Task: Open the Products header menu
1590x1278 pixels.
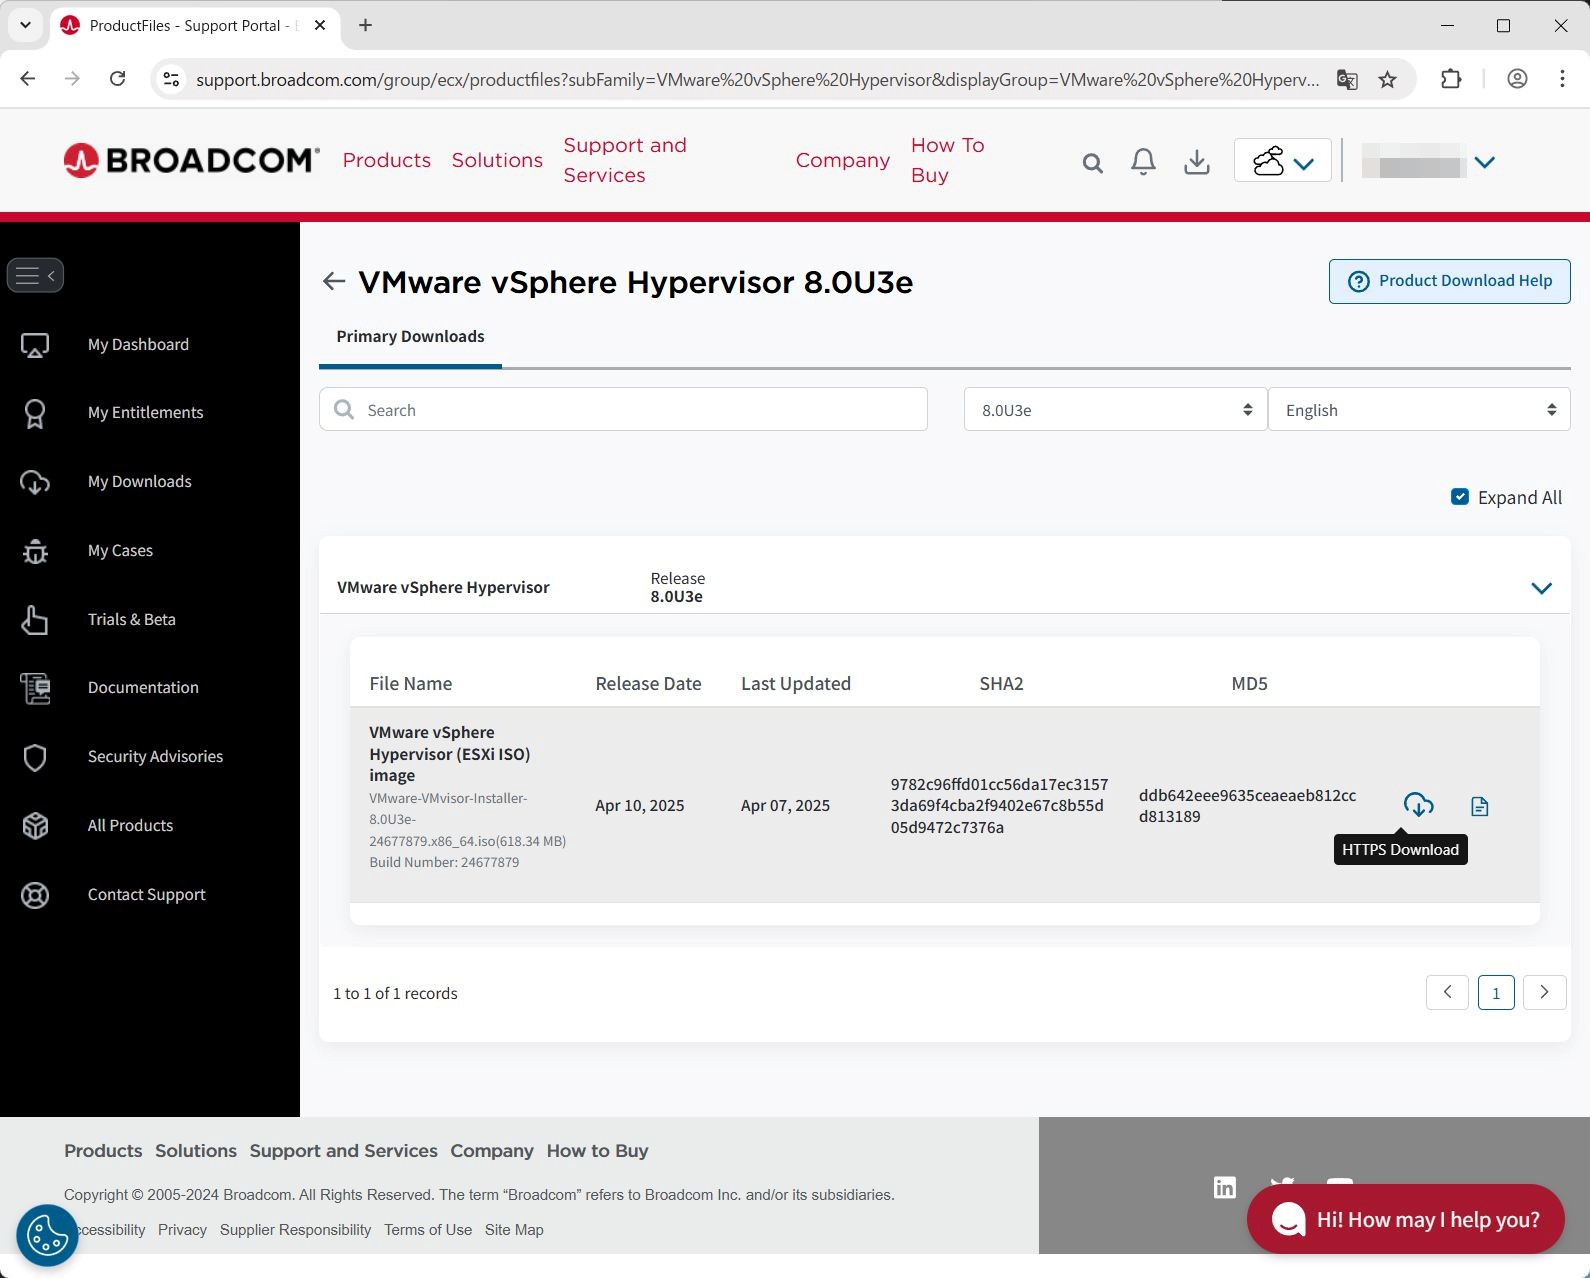Action: 386,160
